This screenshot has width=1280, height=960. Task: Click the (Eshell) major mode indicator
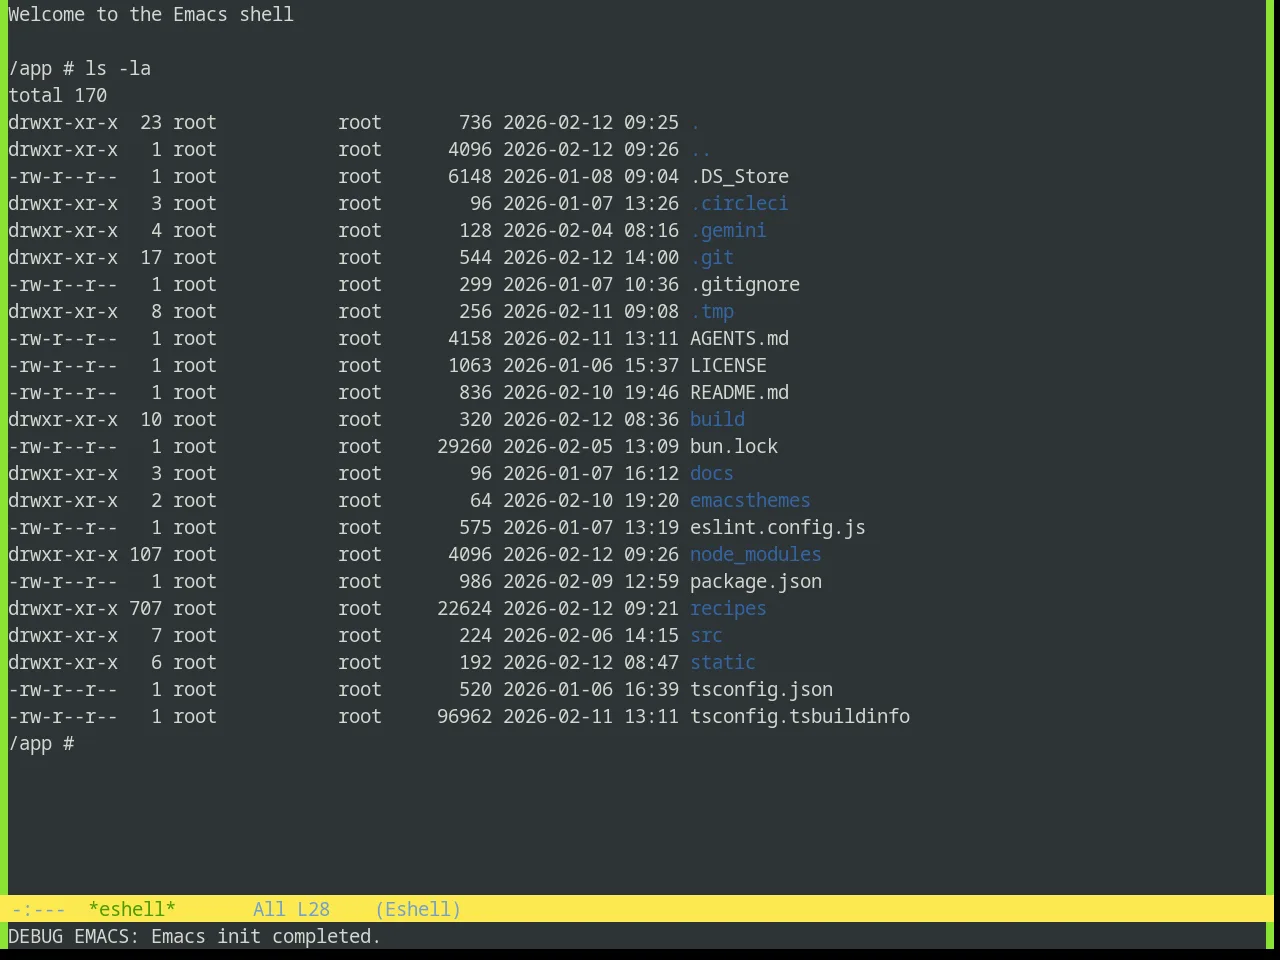click(418, 909)
